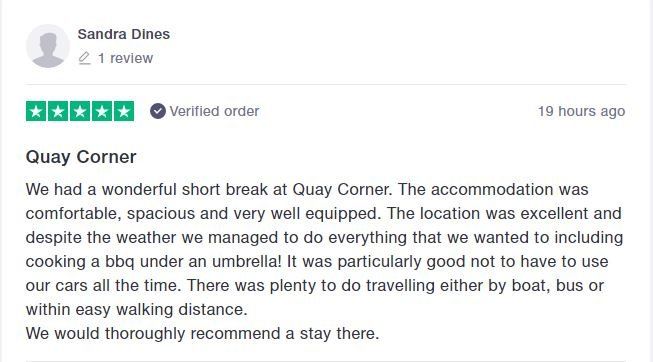Click the review sentence starting "We had a wonderful"
This screenshot has width=653, height=362.
tap(209, 190)
